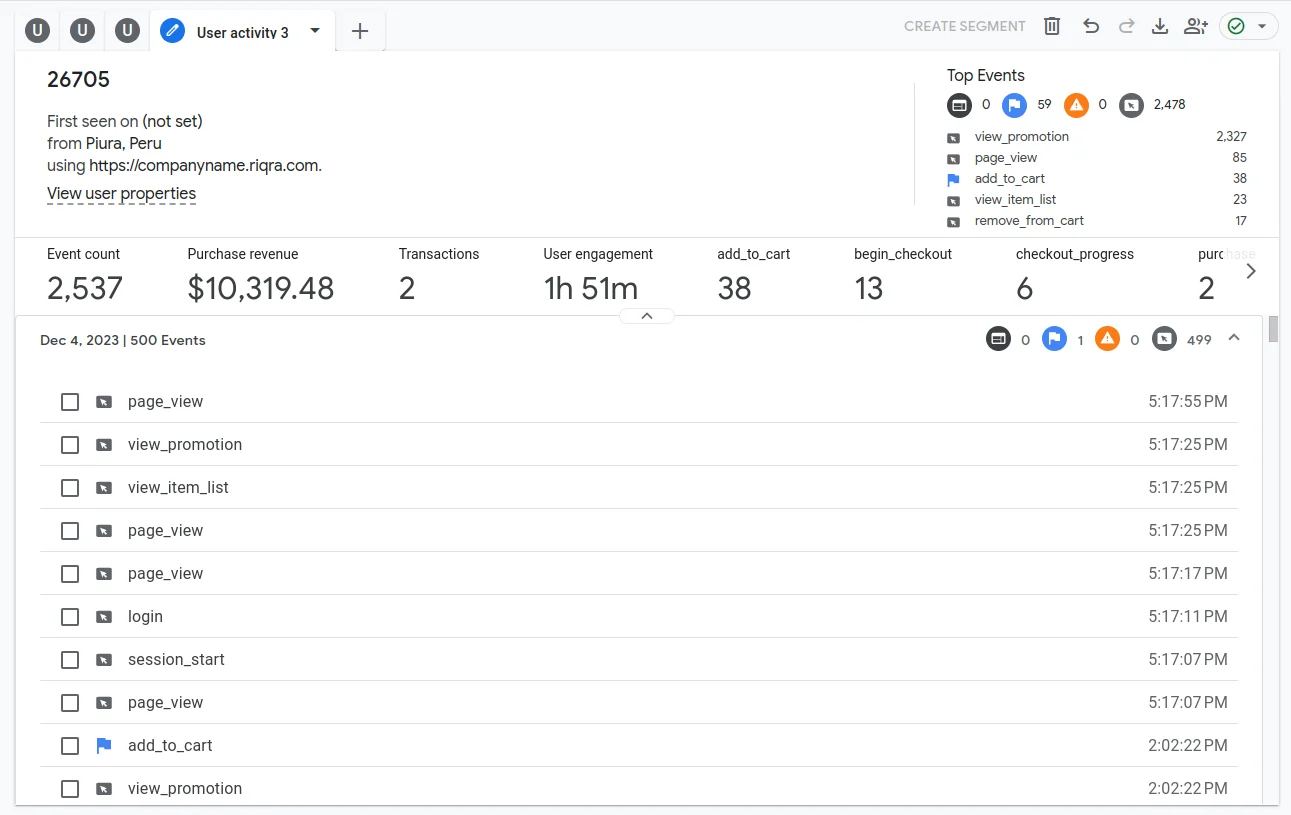Open View user properties link
This screenshot has height=815, width=1291.
(x=121, y=194)
